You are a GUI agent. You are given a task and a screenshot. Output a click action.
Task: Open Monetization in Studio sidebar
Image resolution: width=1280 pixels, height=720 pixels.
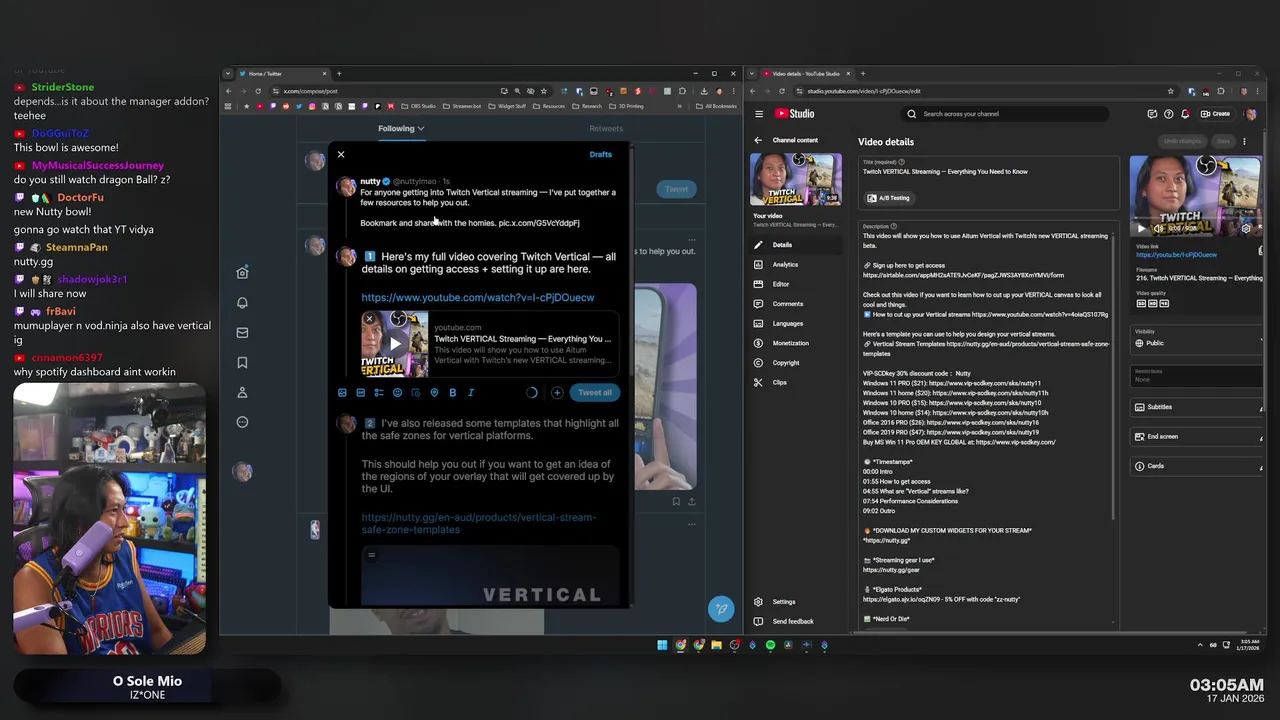[x=796, y=343]
